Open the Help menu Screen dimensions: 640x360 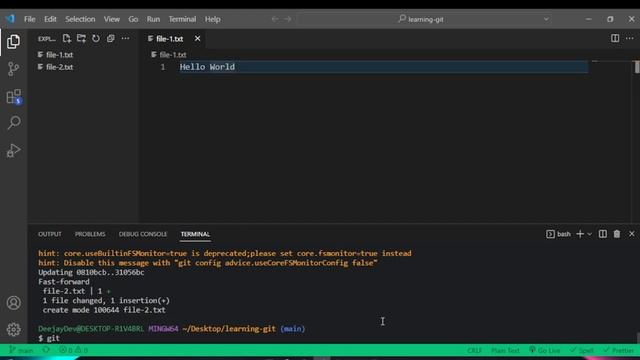212,19
